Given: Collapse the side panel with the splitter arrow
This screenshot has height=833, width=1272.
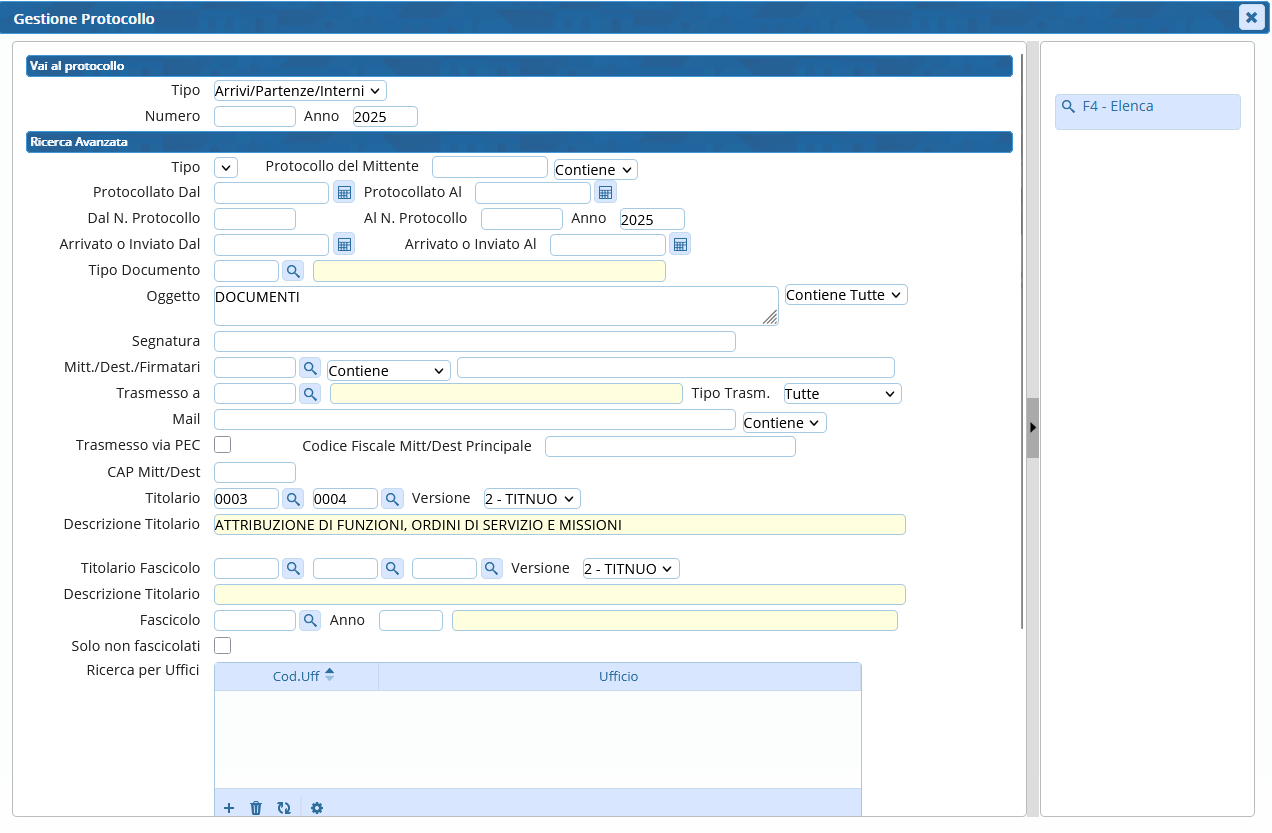Looking at the screenshot, I should [1033, 427].
